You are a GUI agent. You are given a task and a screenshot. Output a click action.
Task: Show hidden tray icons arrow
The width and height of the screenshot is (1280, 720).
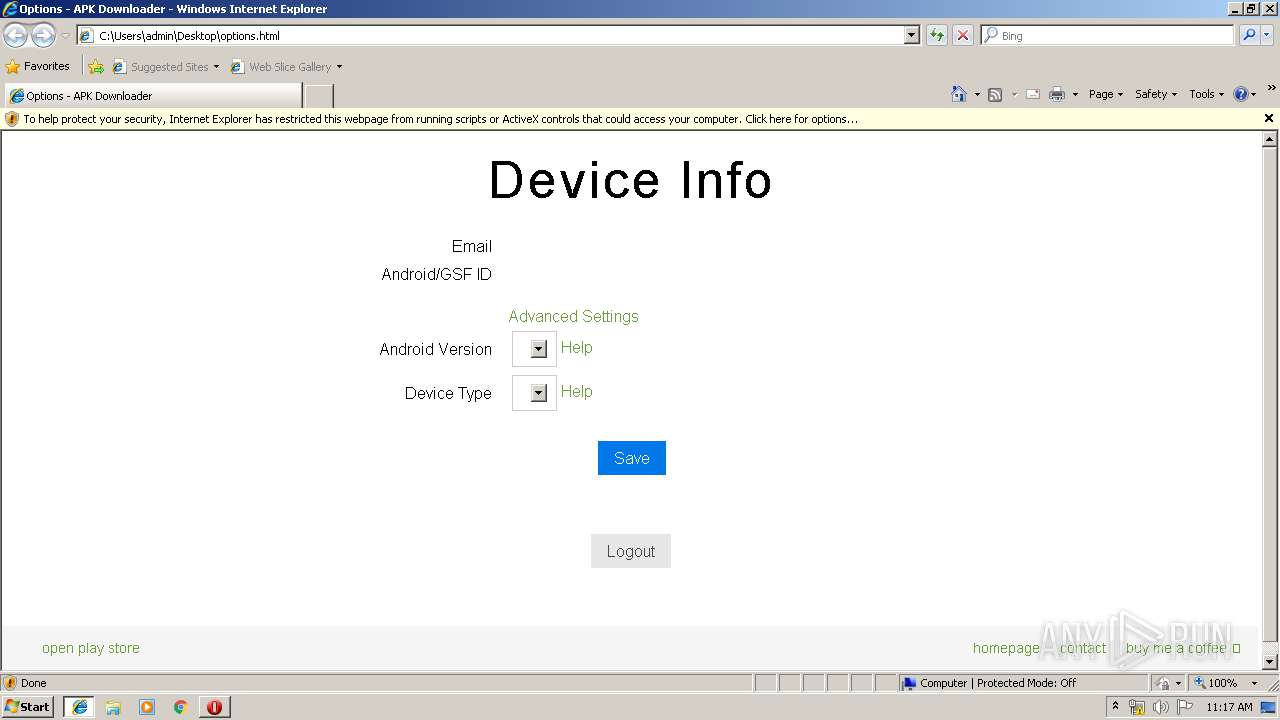(x=1115, y=706)
